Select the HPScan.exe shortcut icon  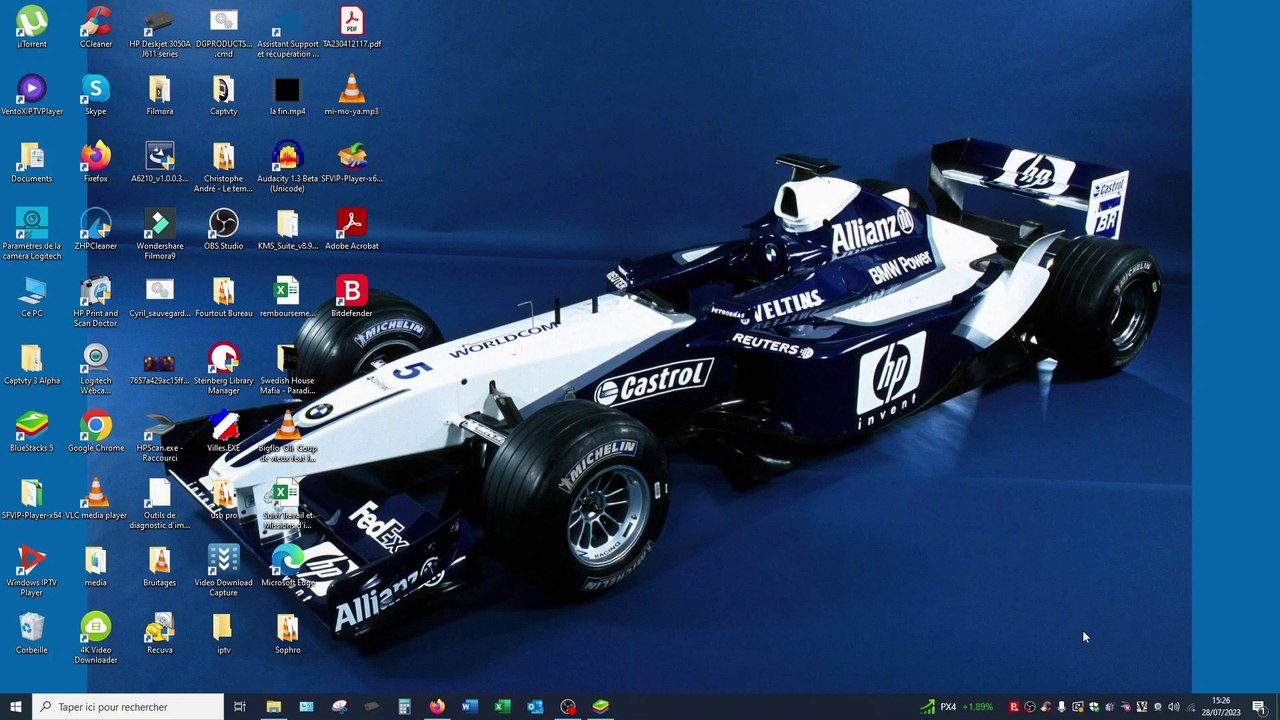(160, 436)
